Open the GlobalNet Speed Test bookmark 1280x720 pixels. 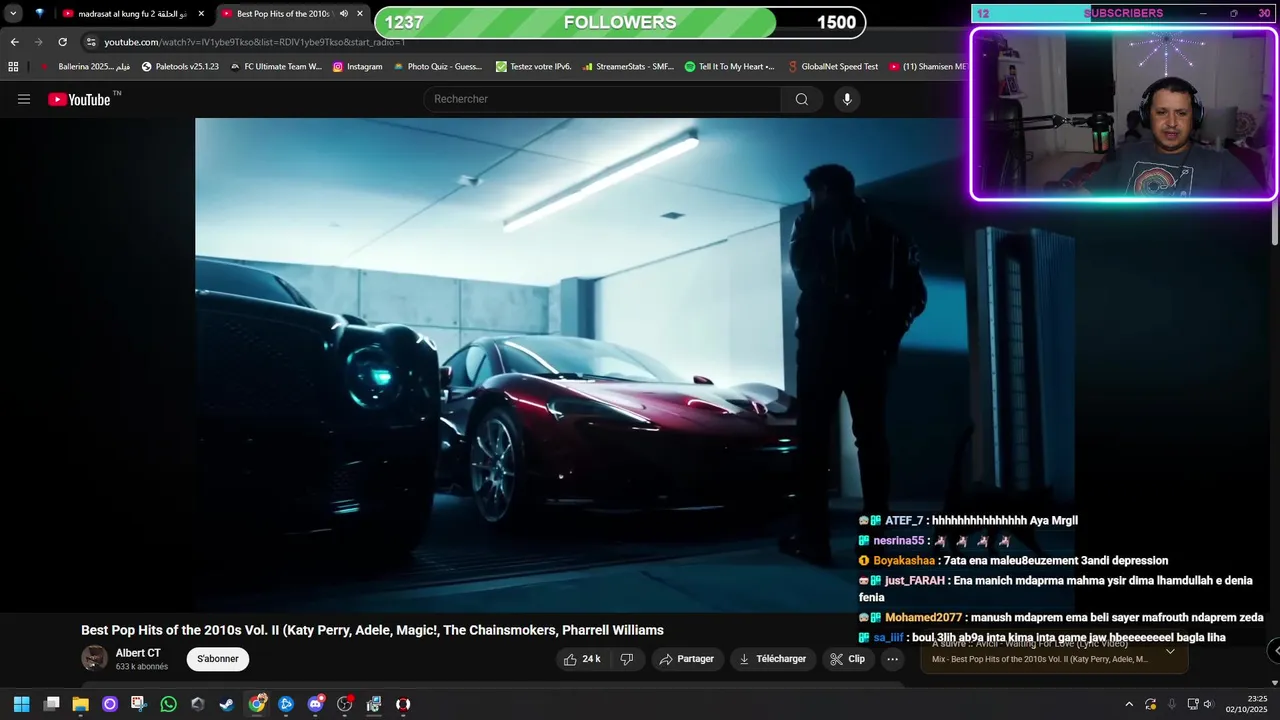pos(832,67)
